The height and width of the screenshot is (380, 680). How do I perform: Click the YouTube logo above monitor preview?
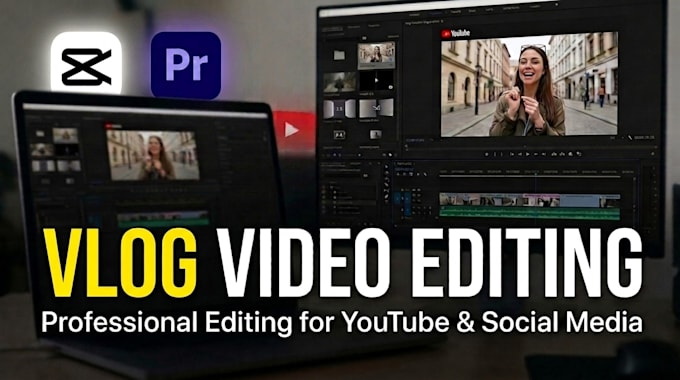(456, 33)
